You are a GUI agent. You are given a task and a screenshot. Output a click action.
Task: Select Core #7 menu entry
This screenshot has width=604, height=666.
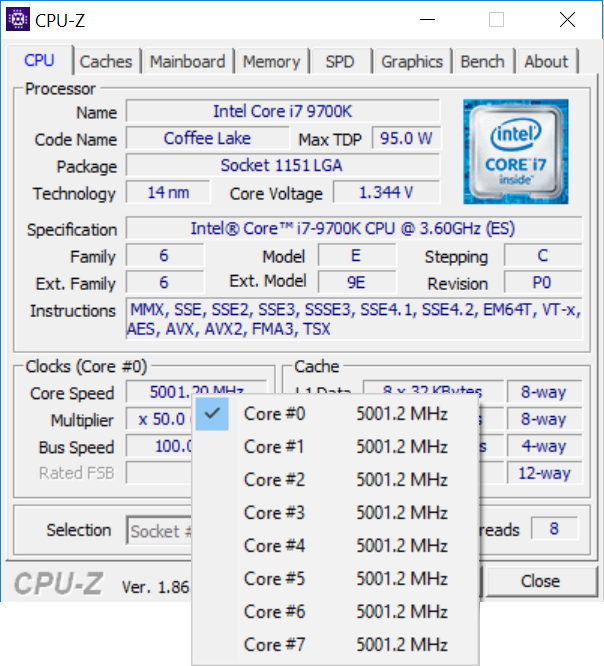pos(336,644)
